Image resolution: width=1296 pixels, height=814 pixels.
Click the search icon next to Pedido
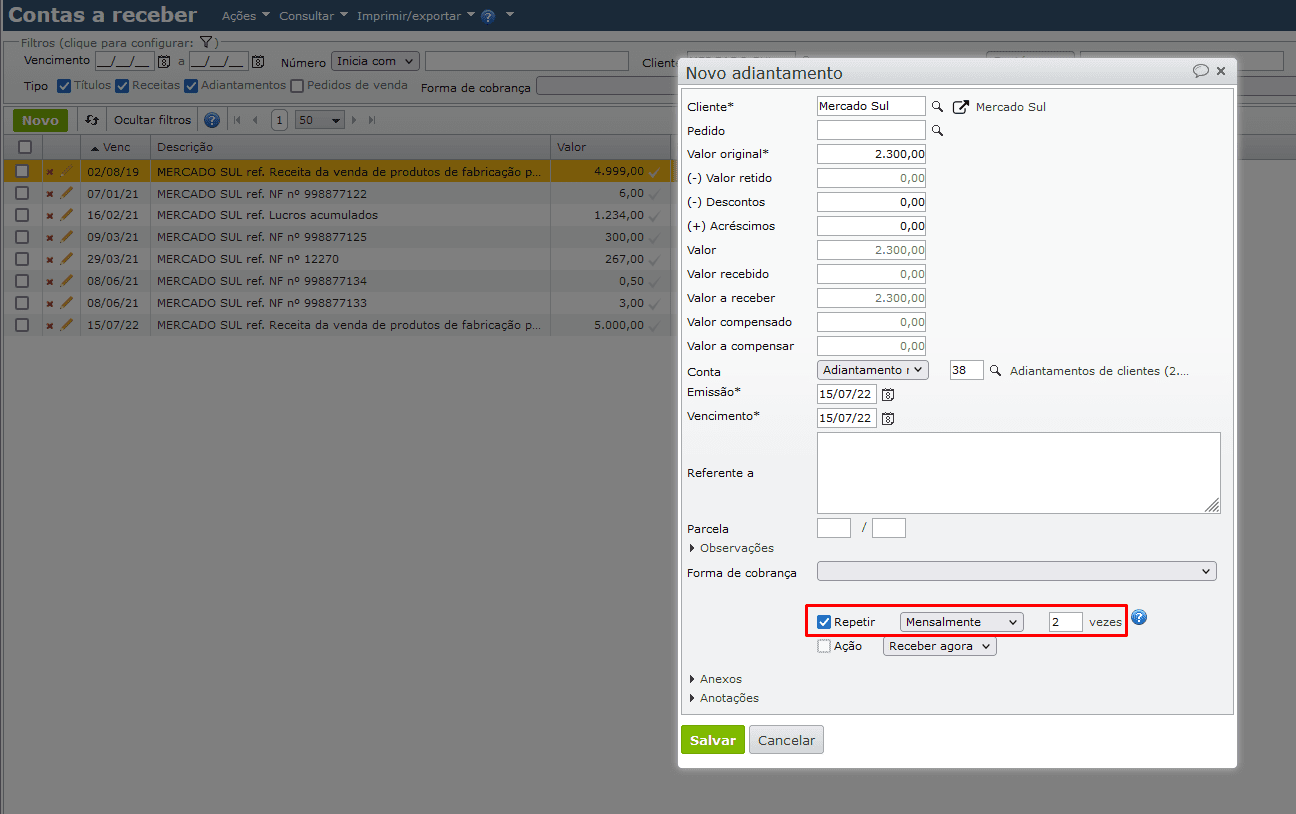[937, 130]
